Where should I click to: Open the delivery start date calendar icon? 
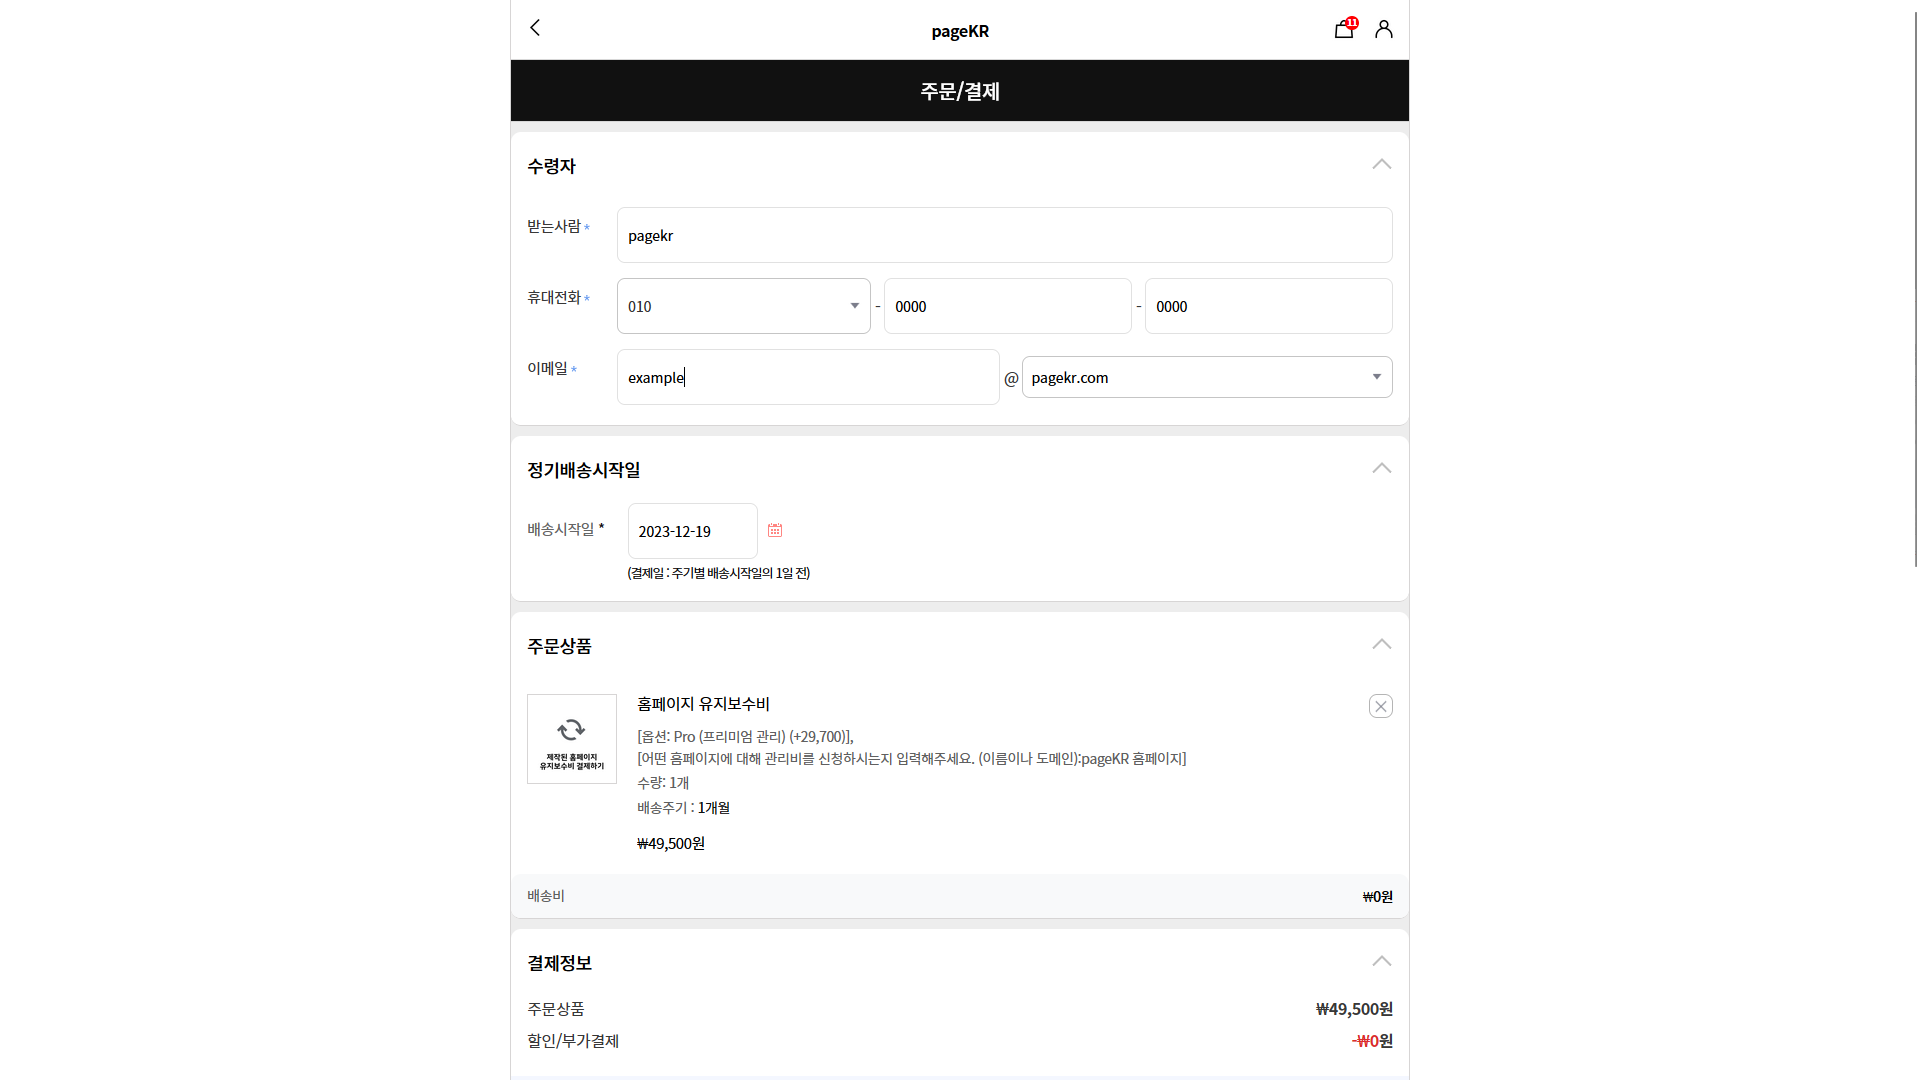(775, 531)
